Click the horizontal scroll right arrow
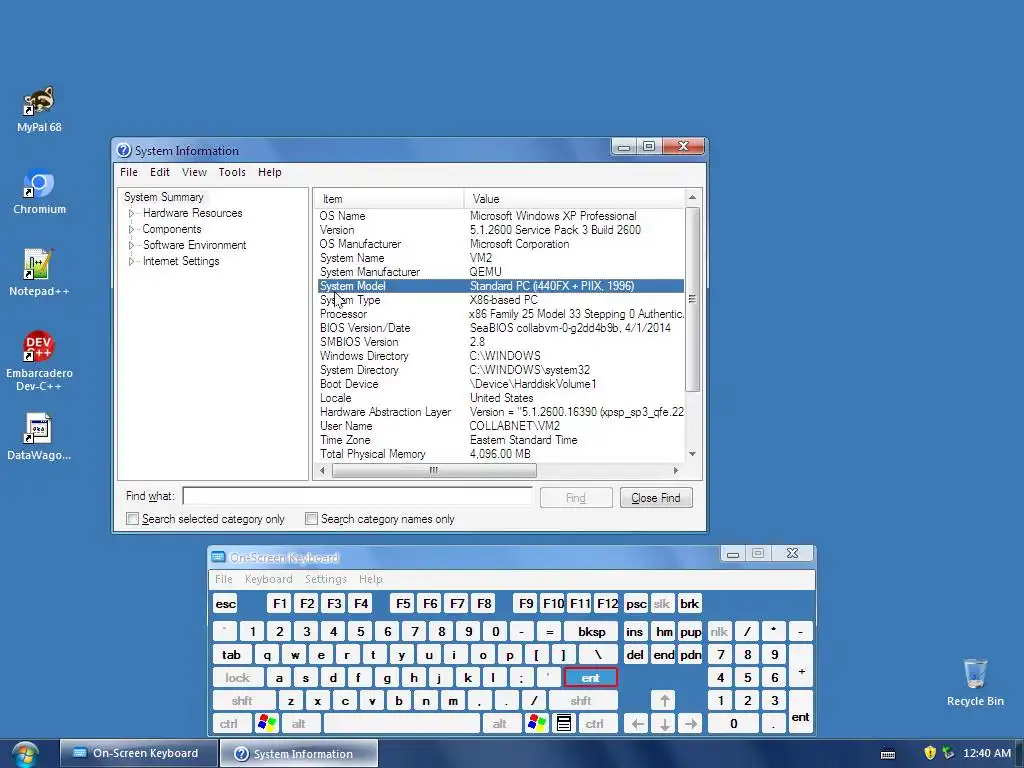This screenshot has height=768, width=1024. coord(676,470)
